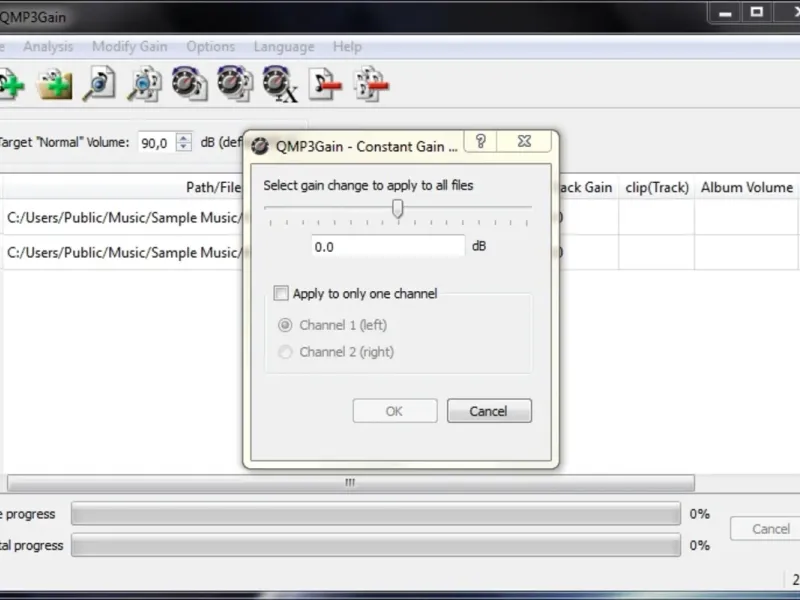This screenshot has width=800, height=600.
Task: Click the Album Gain dial icon
Action: pos(235,84)
